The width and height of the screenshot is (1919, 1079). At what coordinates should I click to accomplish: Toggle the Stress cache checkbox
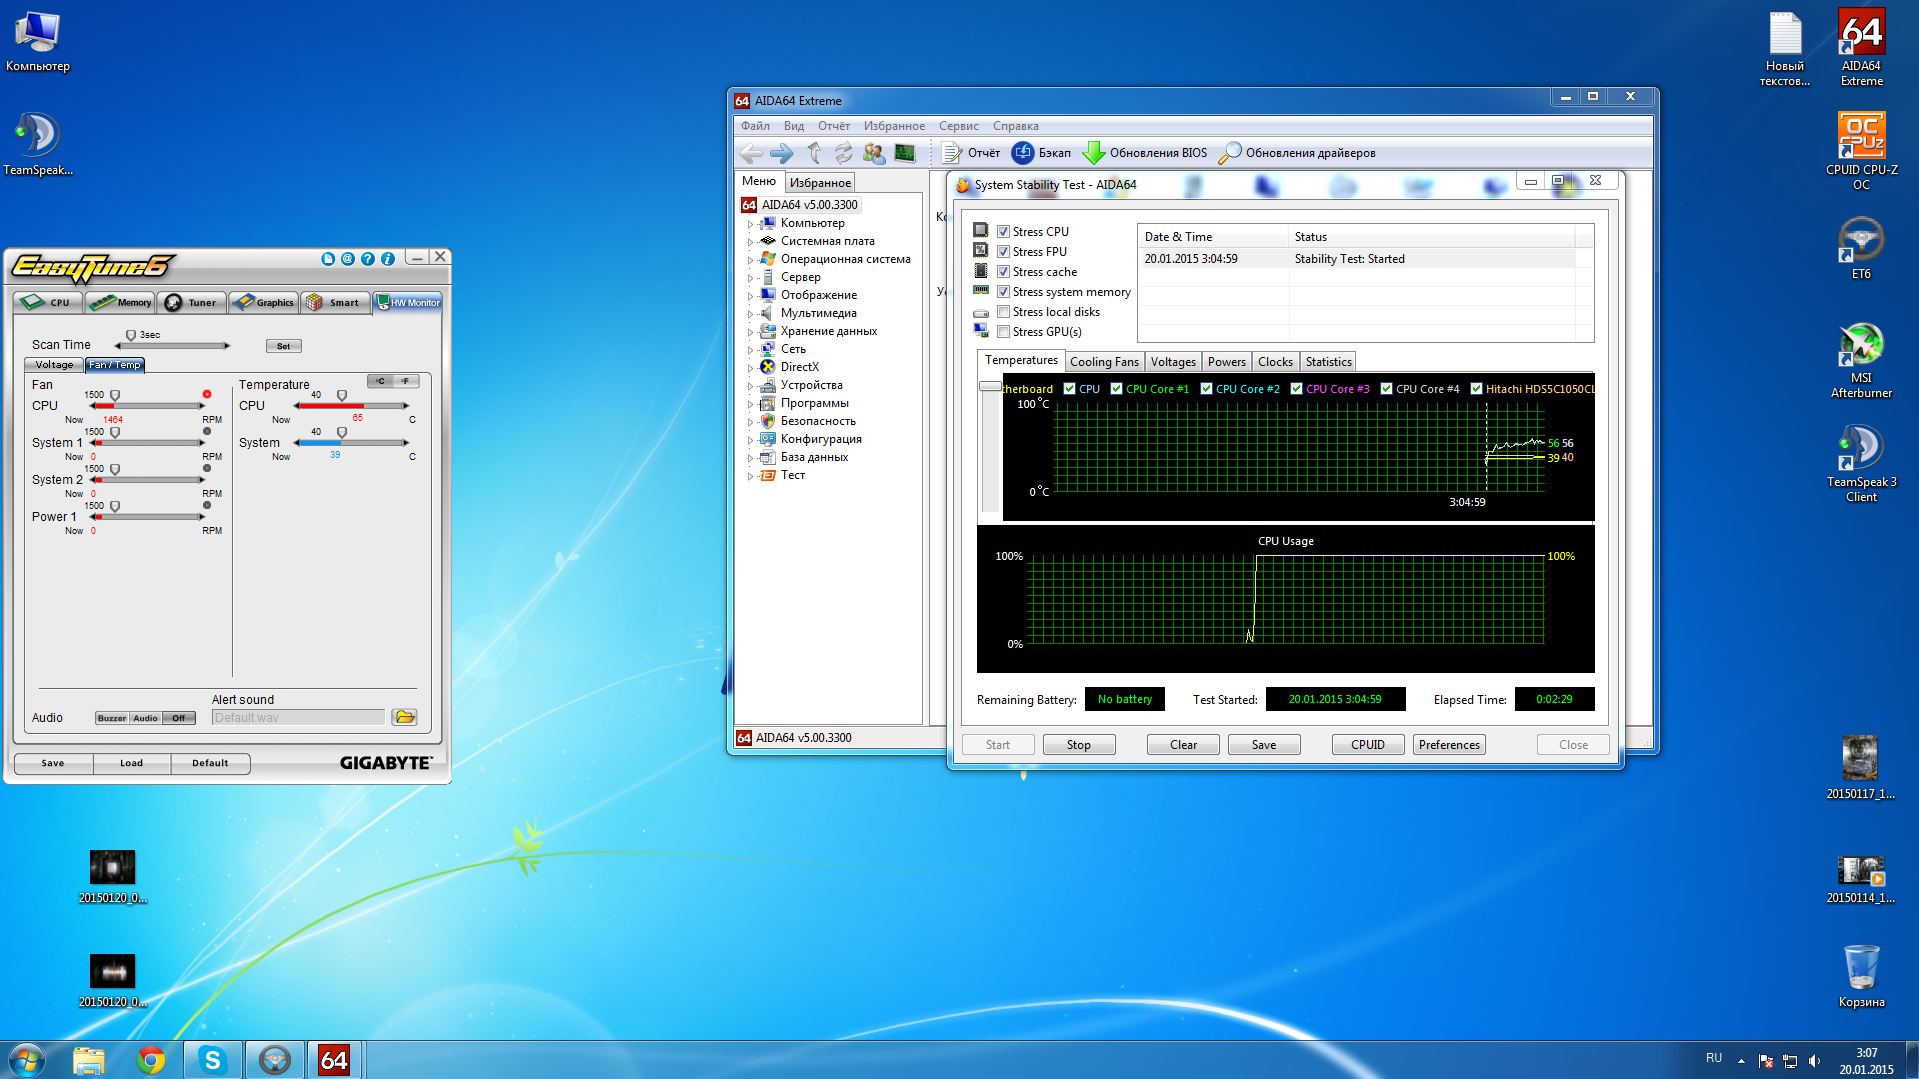point(1003,272)
